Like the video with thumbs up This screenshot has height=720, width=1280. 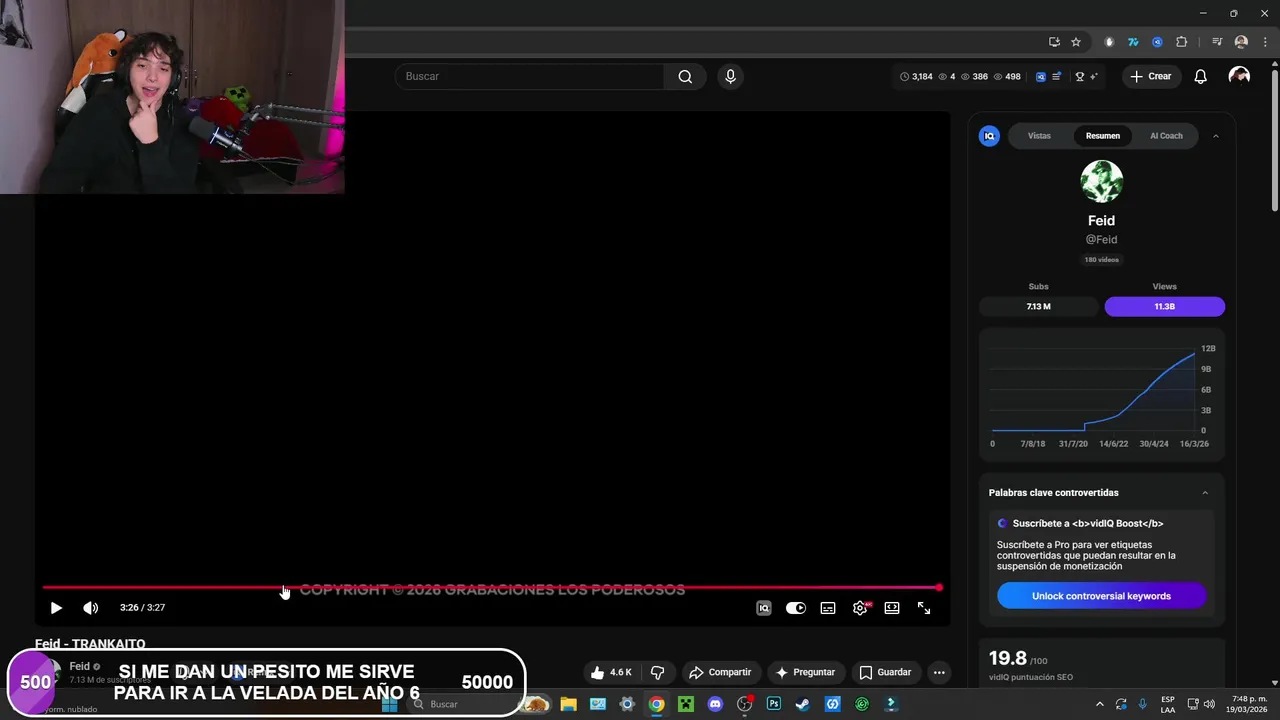coord(611,673)
